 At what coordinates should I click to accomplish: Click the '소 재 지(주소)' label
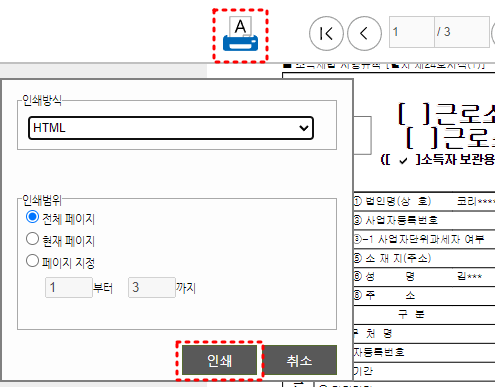(398, 258)
